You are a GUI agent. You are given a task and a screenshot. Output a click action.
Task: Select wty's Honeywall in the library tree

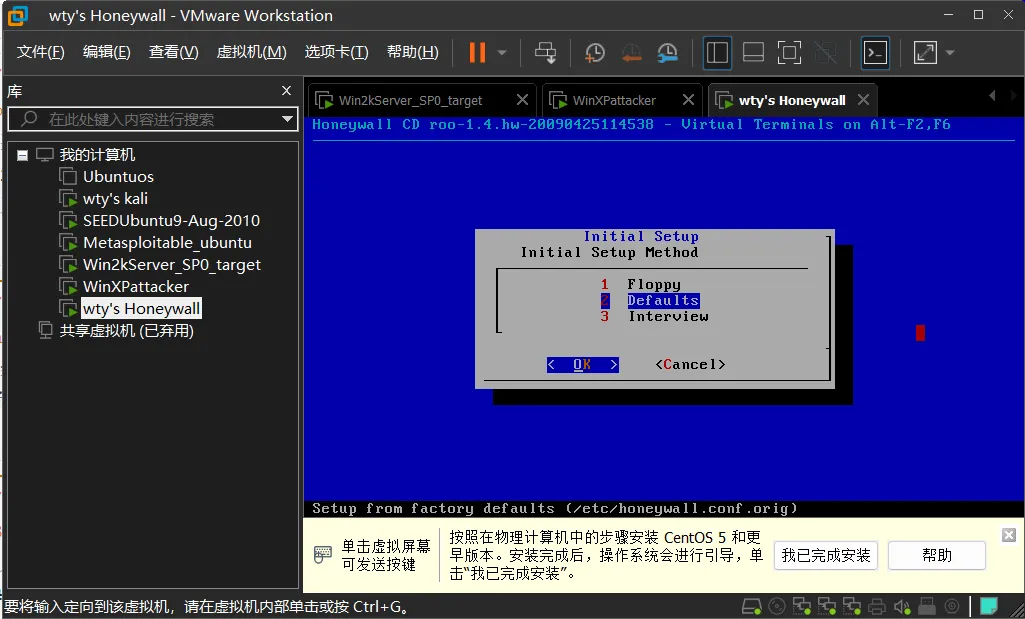coord(141,309)
